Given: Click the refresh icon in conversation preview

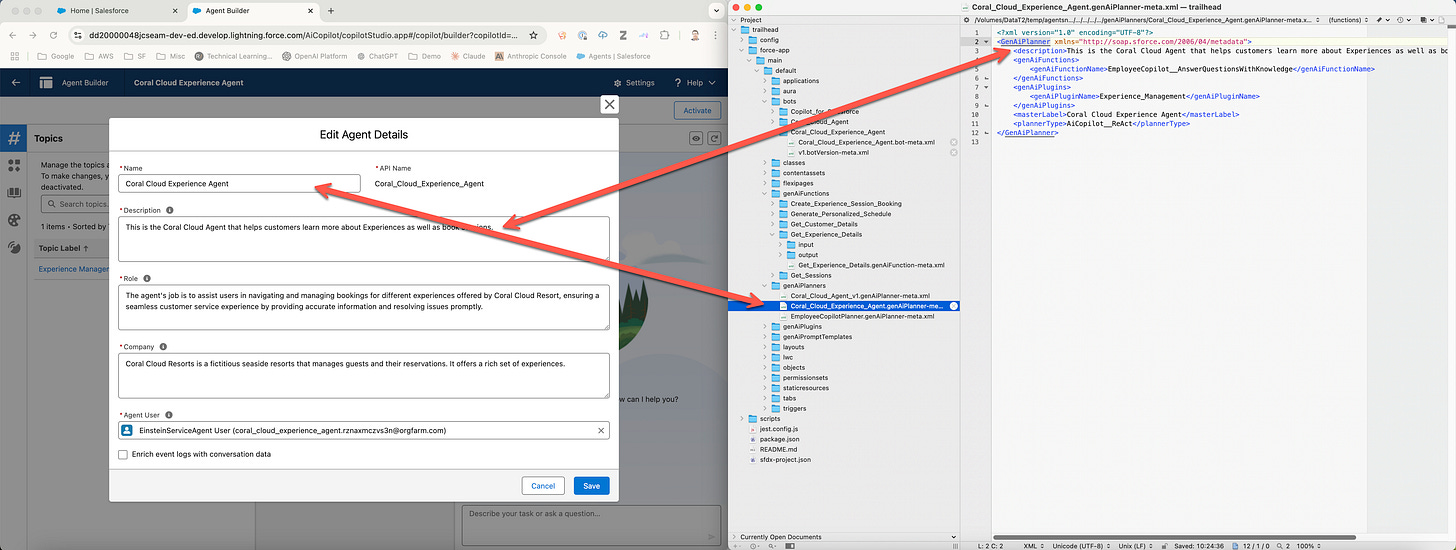Looking at the screenshot, I should (714, 138).
